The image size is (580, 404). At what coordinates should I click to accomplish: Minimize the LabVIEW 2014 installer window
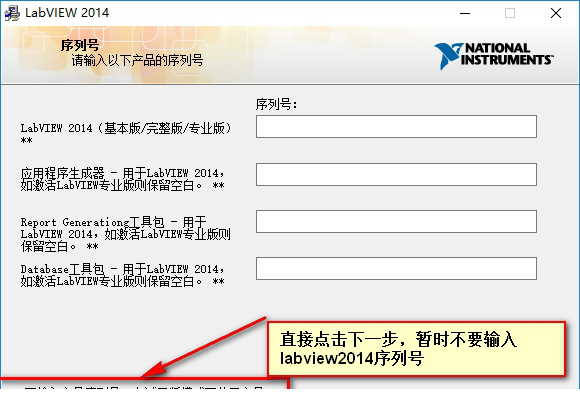pos(465,13)
